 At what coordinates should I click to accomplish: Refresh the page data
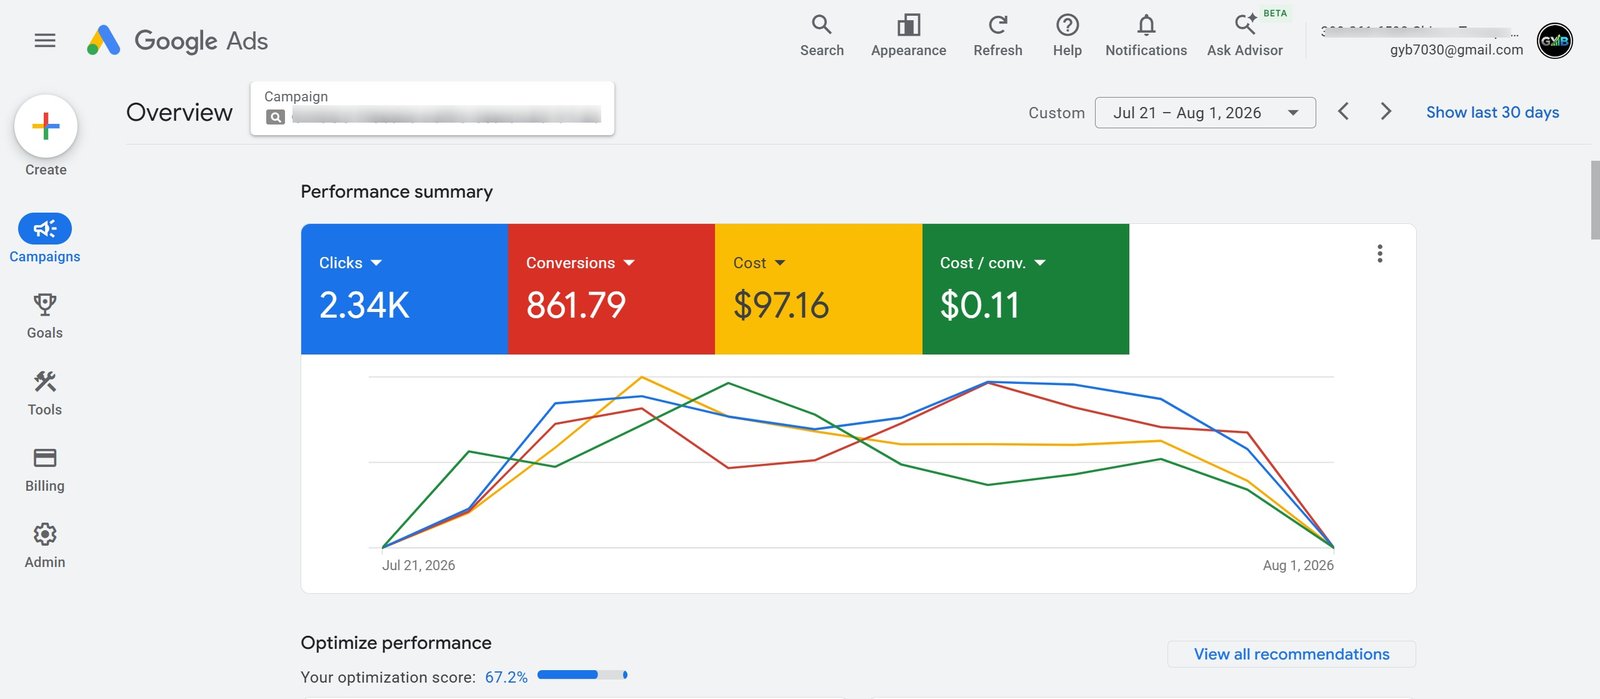pyautogui.click(x=998, y=36)
